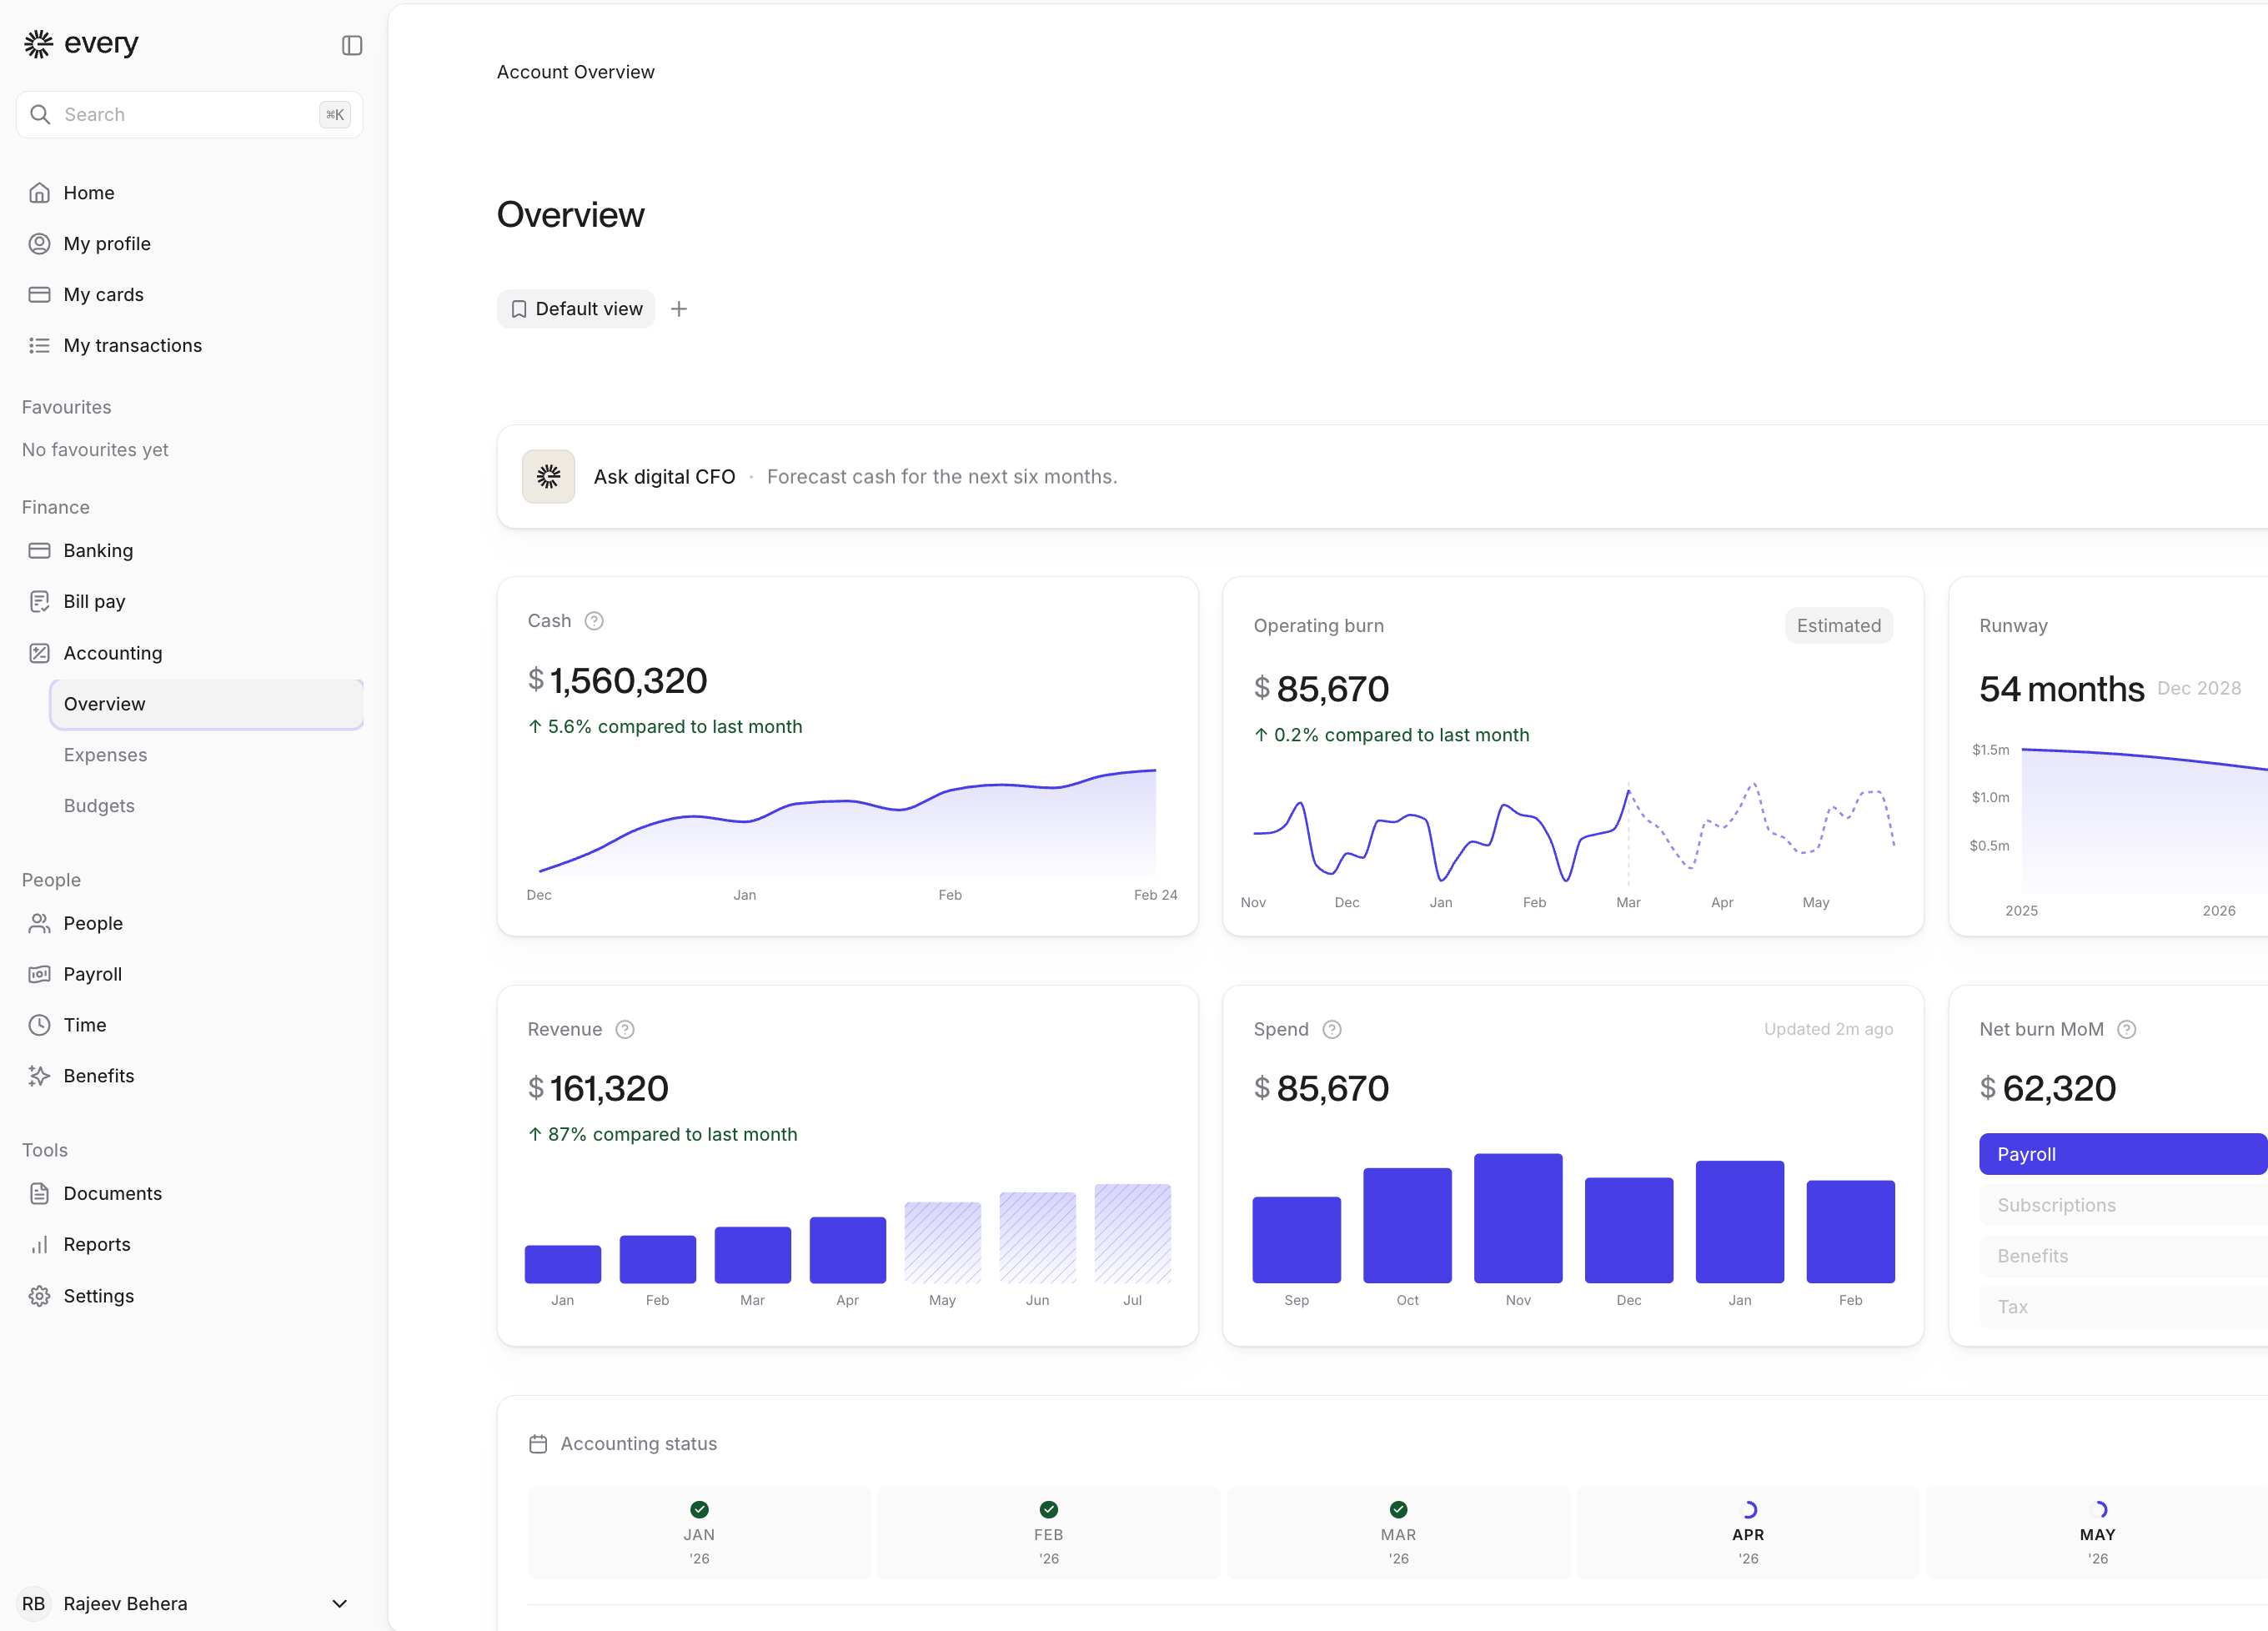The width and height of the screenshot is (2268, 1631).
Task: Click the every logo icon
Action: (x=38, y=44)
